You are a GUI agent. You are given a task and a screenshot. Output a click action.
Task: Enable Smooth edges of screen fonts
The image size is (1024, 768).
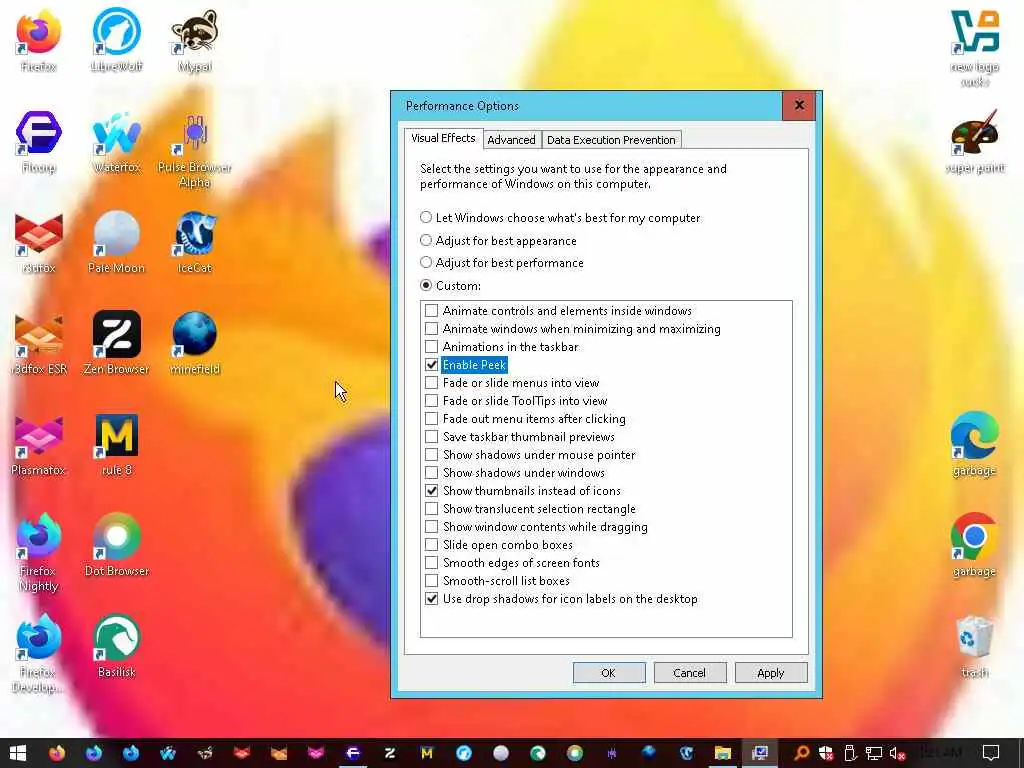(432, 562)
